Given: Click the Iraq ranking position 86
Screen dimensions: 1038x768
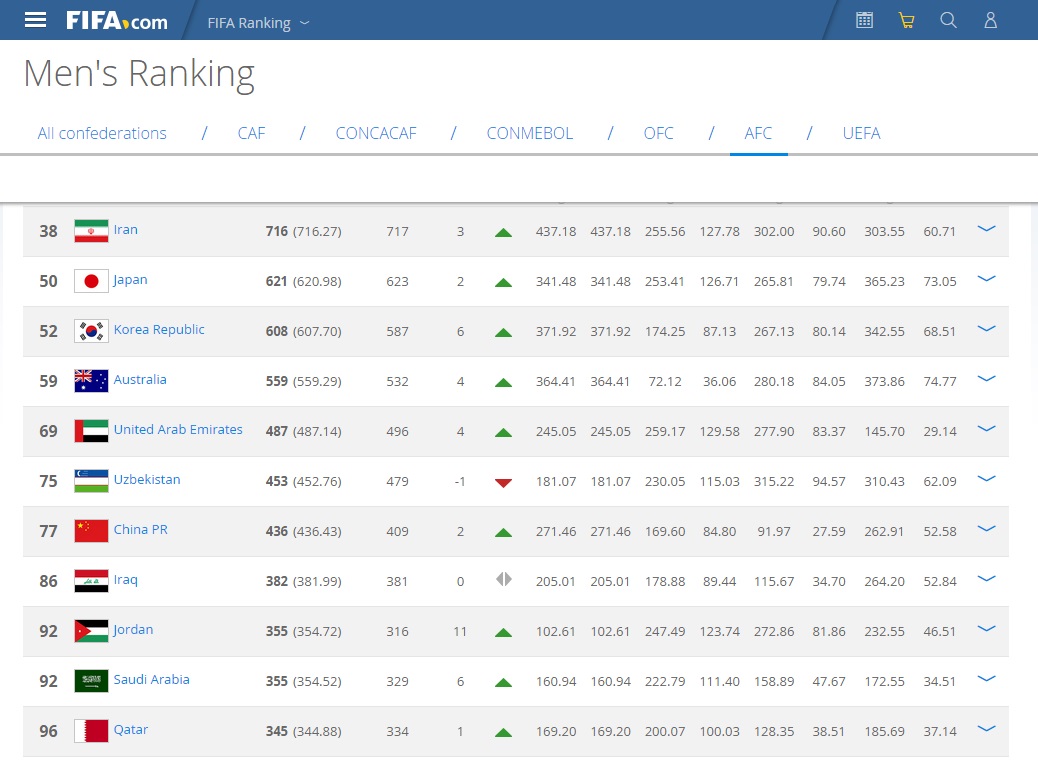Looking at the screenshot, I should pos(48,581).
